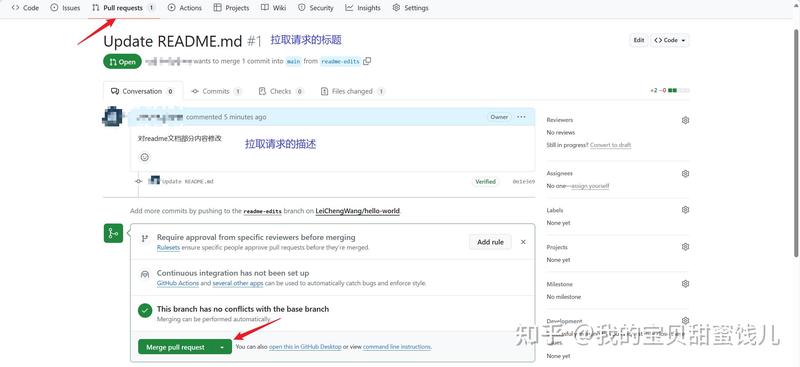Click the add reaction smiley icon
Viewport: 800px width, 367px height.
point(145,157)
